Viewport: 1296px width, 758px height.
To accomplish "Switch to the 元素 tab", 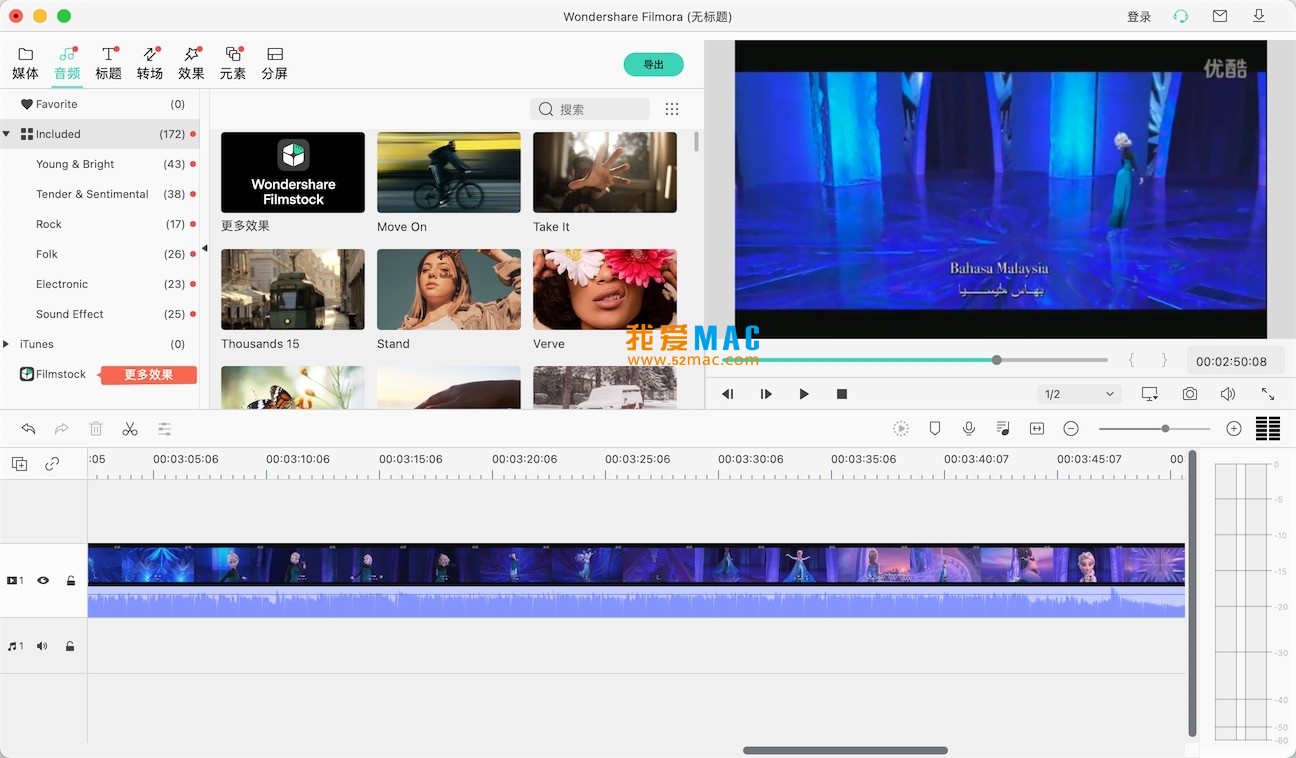I will (x=233, y=63).
